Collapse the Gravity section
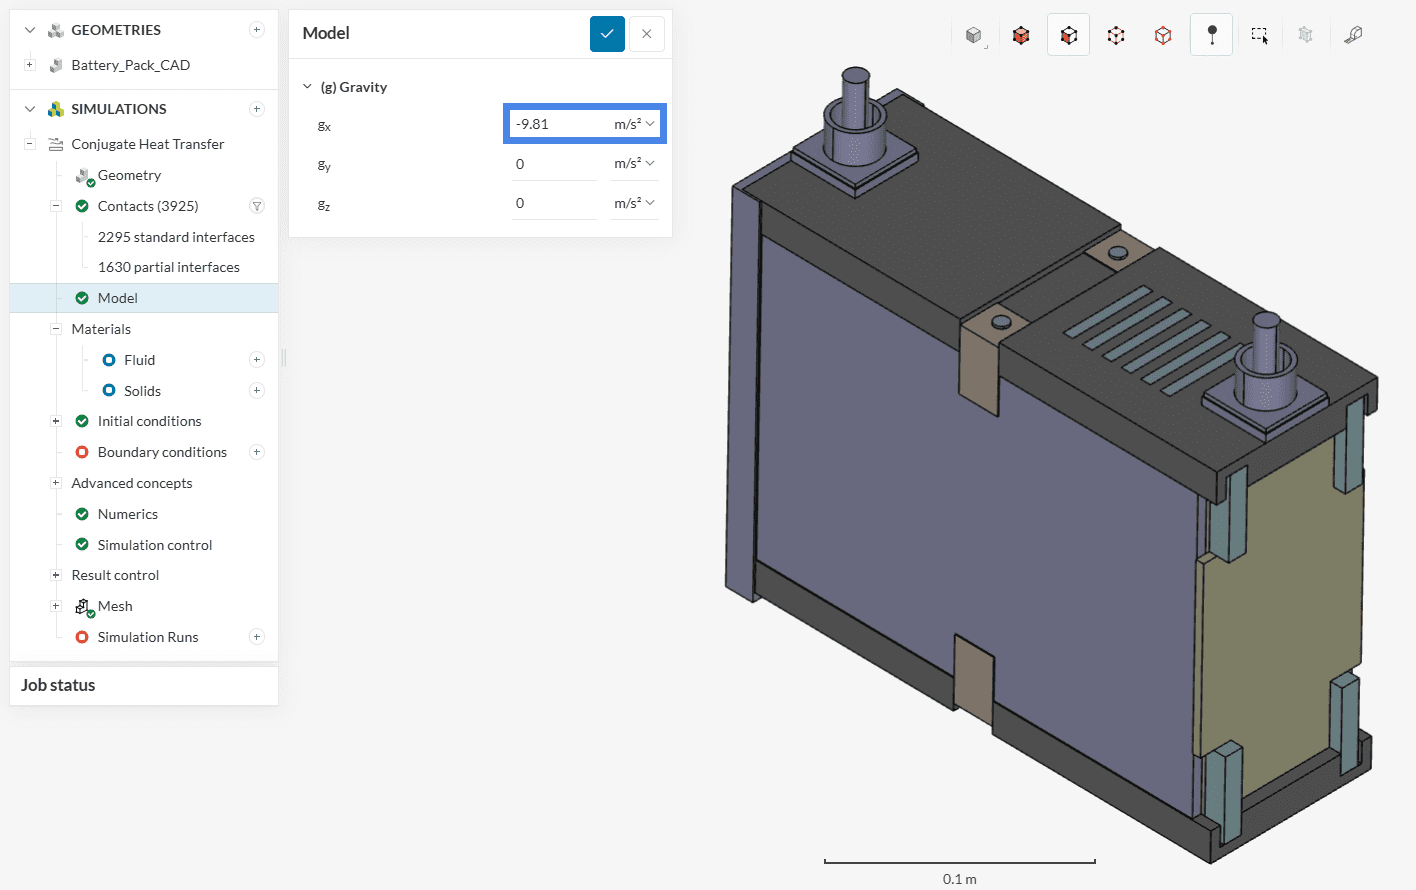1416x890 pixels. [x=308, y=87]
